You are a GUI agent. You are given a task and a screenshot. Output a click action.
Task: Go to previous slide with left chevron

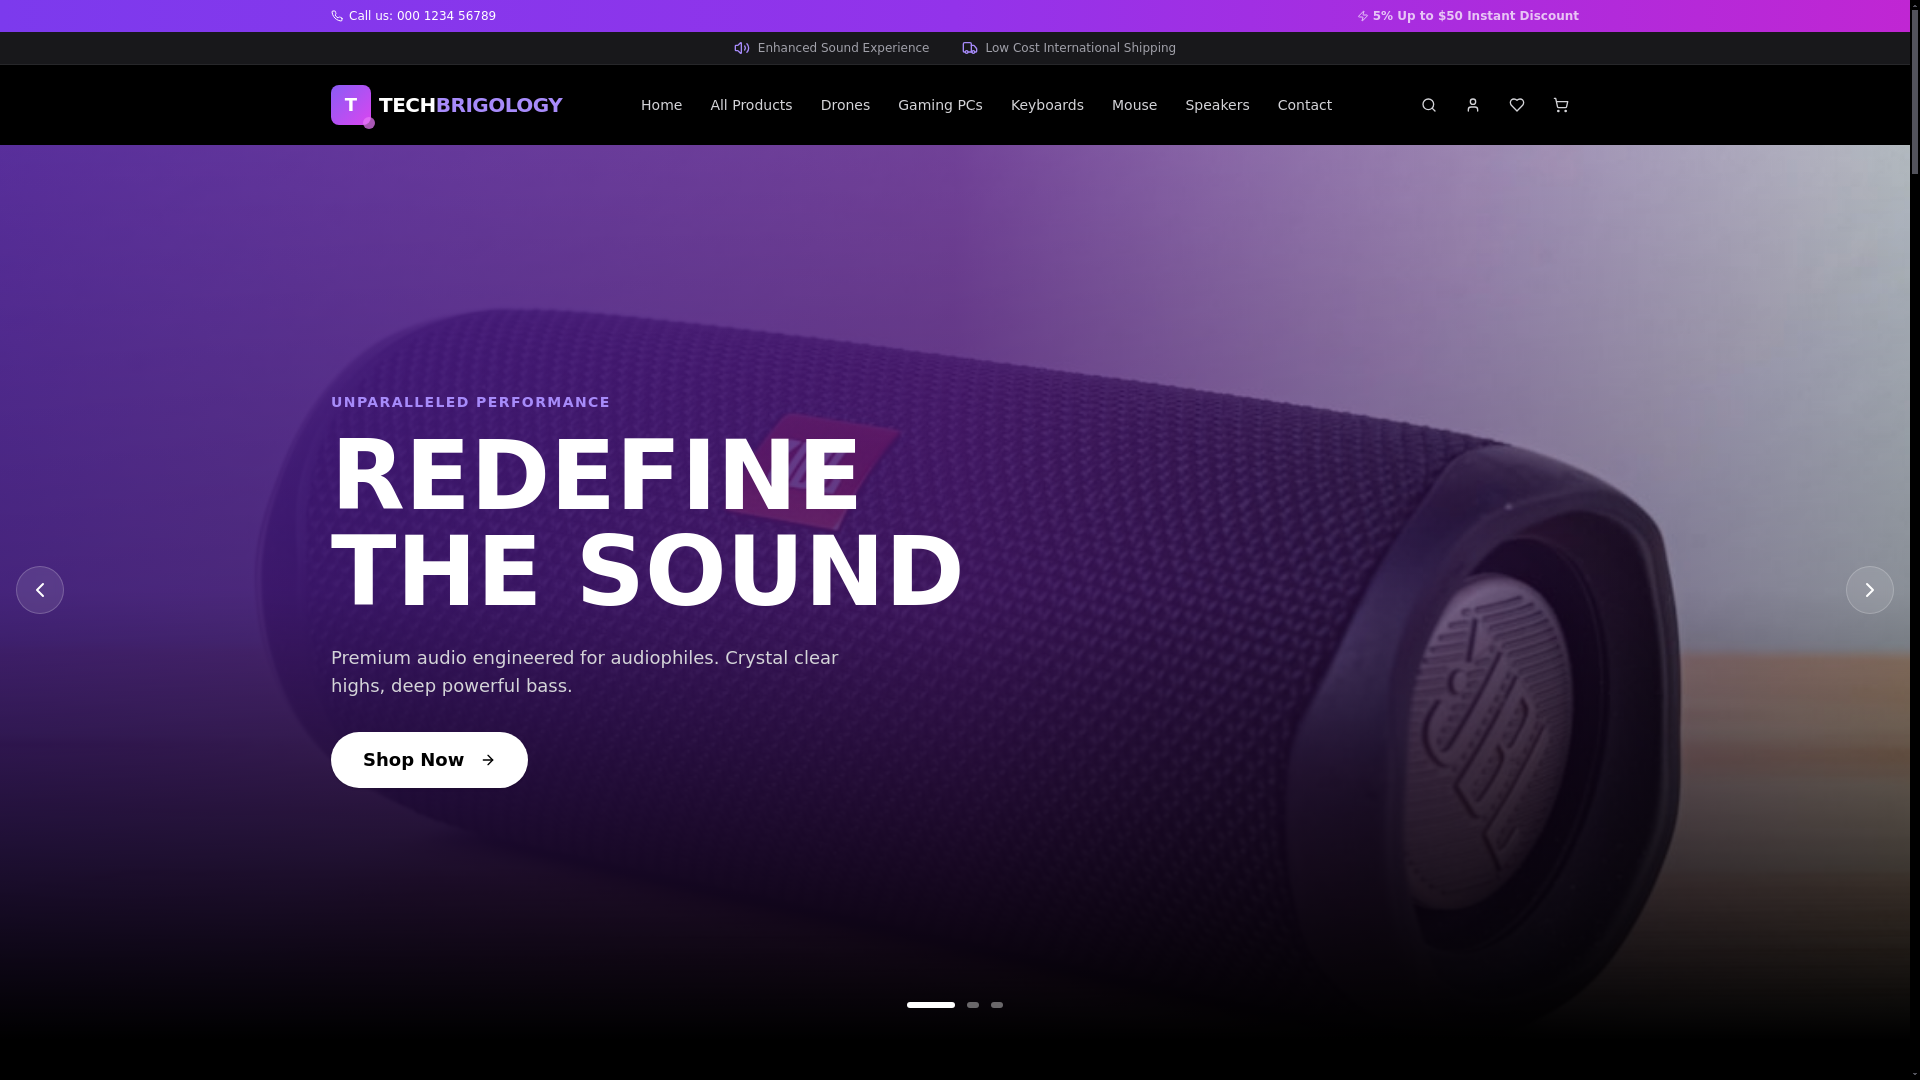(40, 590)
